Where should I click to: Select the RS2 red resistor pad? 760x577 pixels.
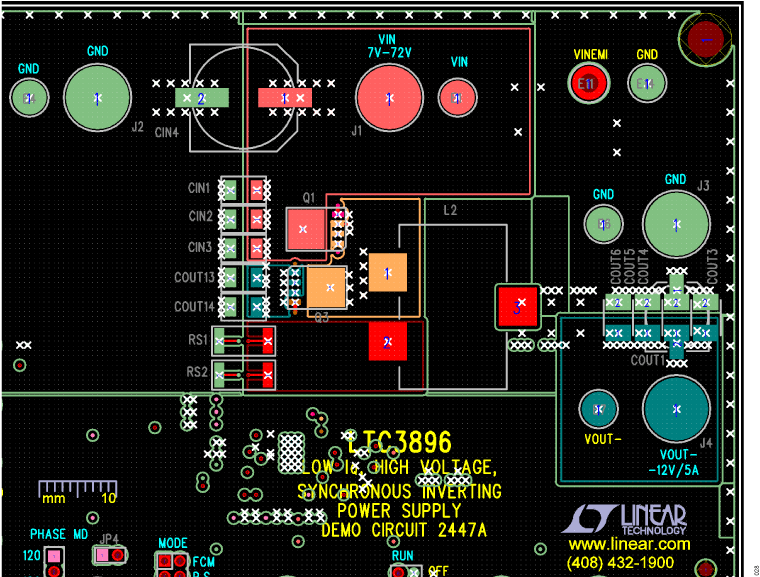point(268,375)
